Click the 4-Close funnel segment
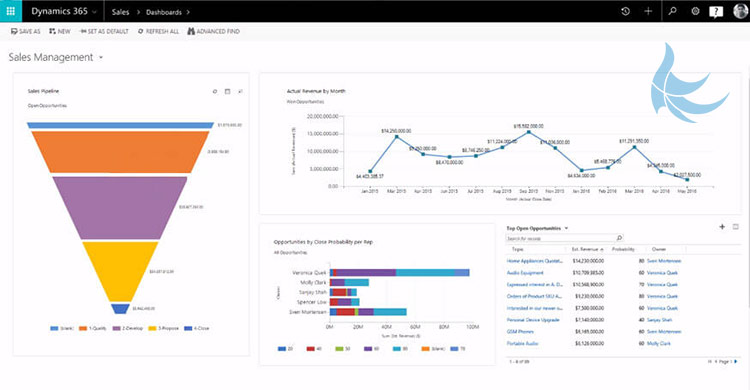The height and width of the screenshot is (390, 750). pyautogui.click(x=120, y=309)
